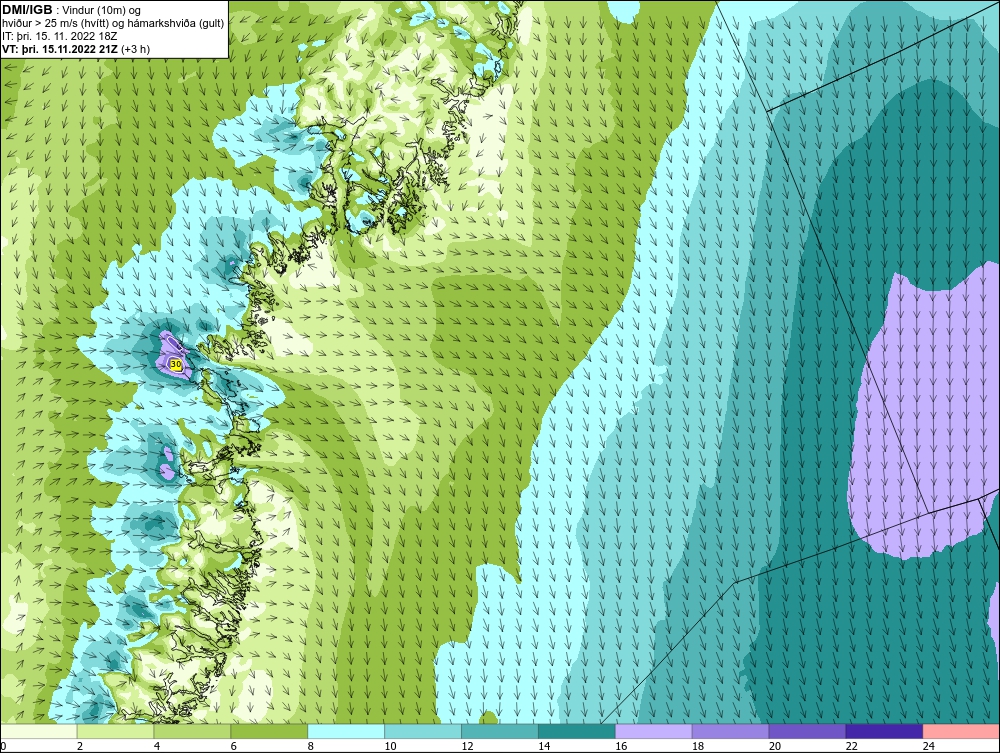Click the legend value label 20

(775, 746)
